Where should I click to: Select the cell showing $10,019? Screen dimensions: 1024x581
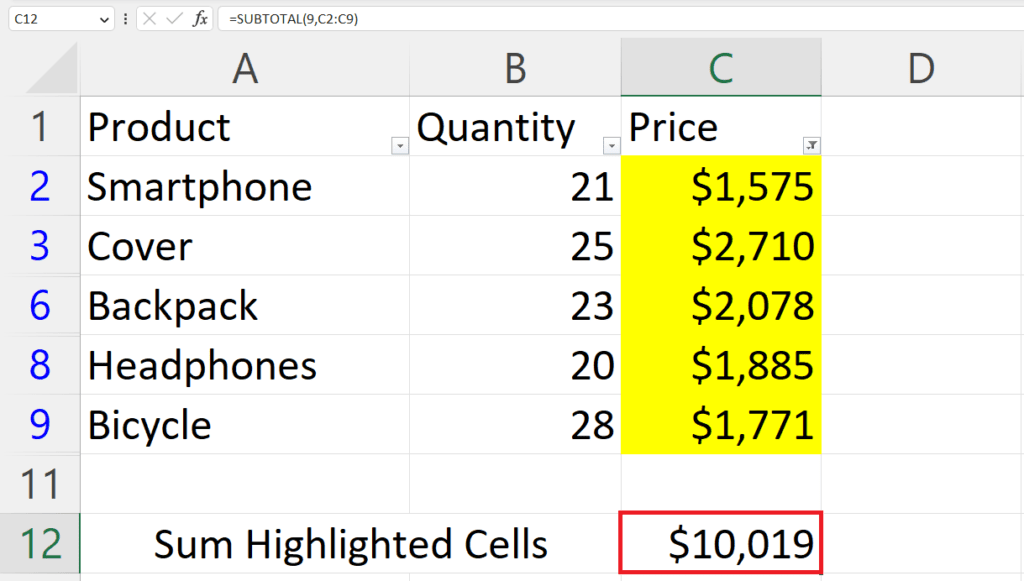pos(720,543)
